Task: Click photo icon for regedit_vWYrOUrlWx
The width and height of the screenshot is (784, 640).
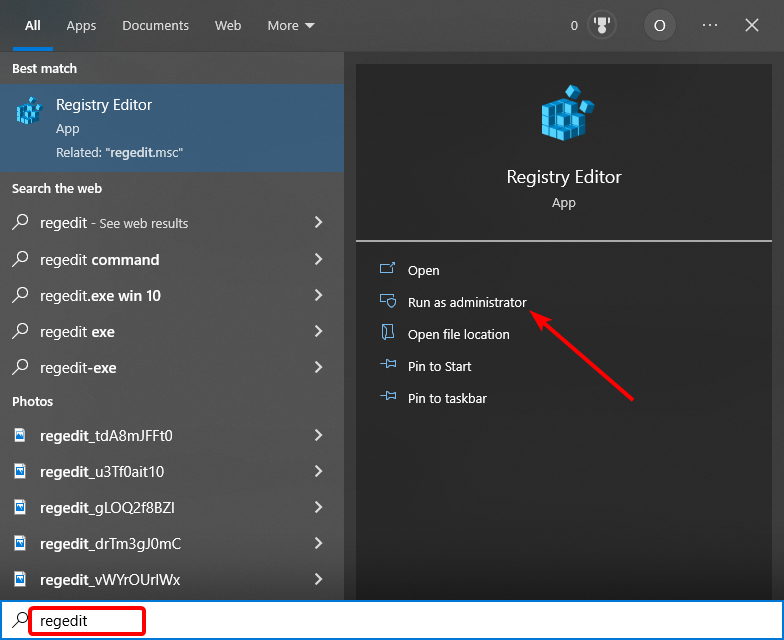Action: [x=20, y=579]
